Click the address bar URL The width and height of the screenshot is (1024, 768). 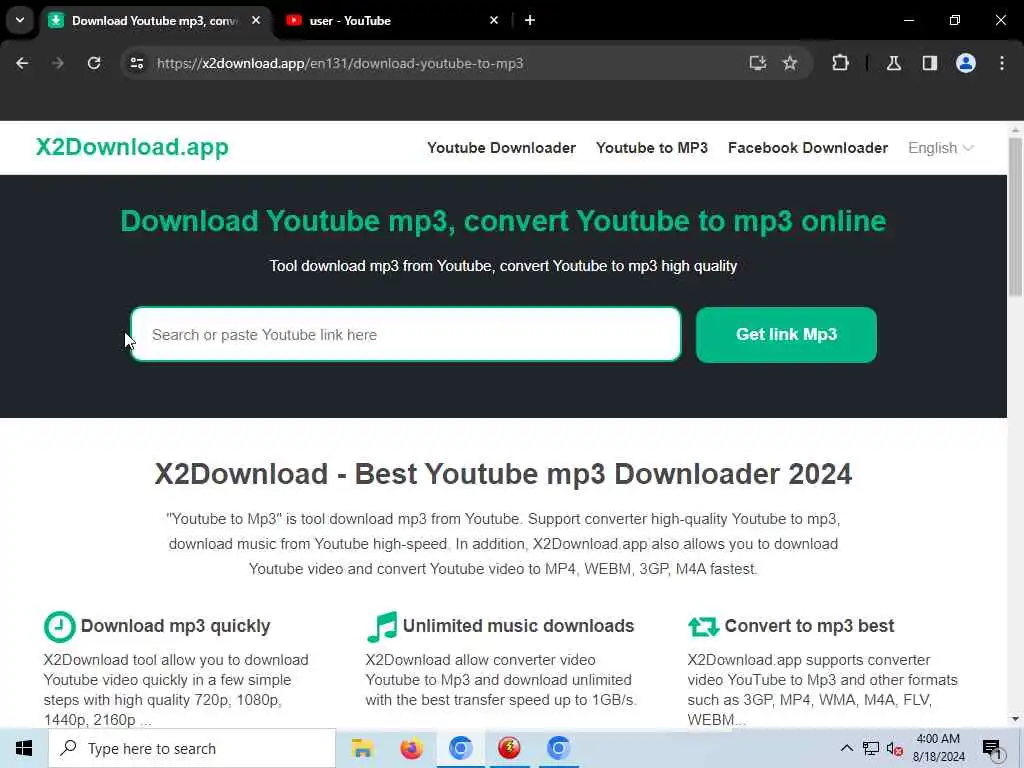(340, 63)
